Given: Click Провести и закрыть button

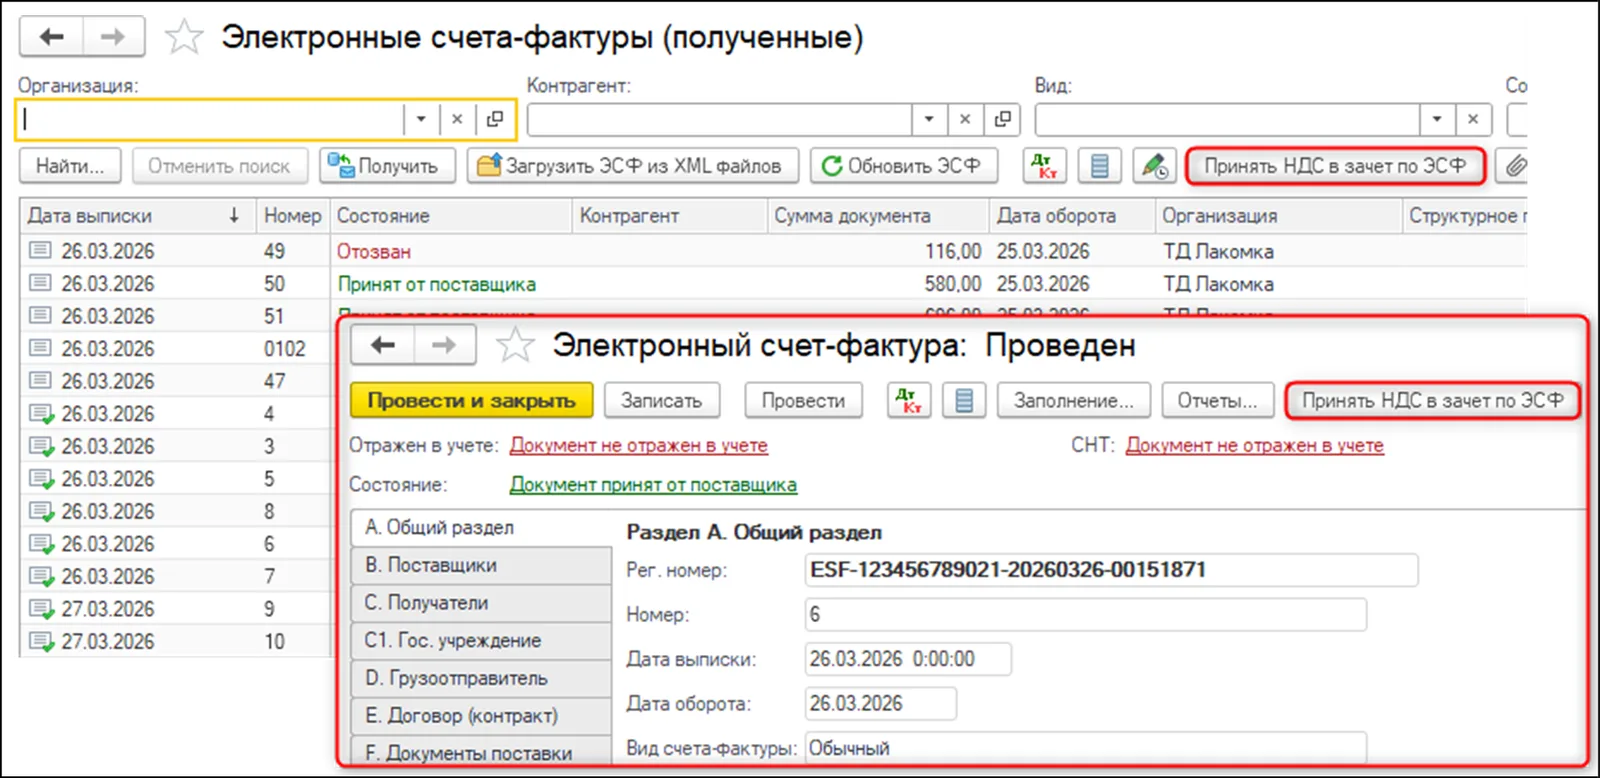Looking at the screenshot, I should [471, 401].
